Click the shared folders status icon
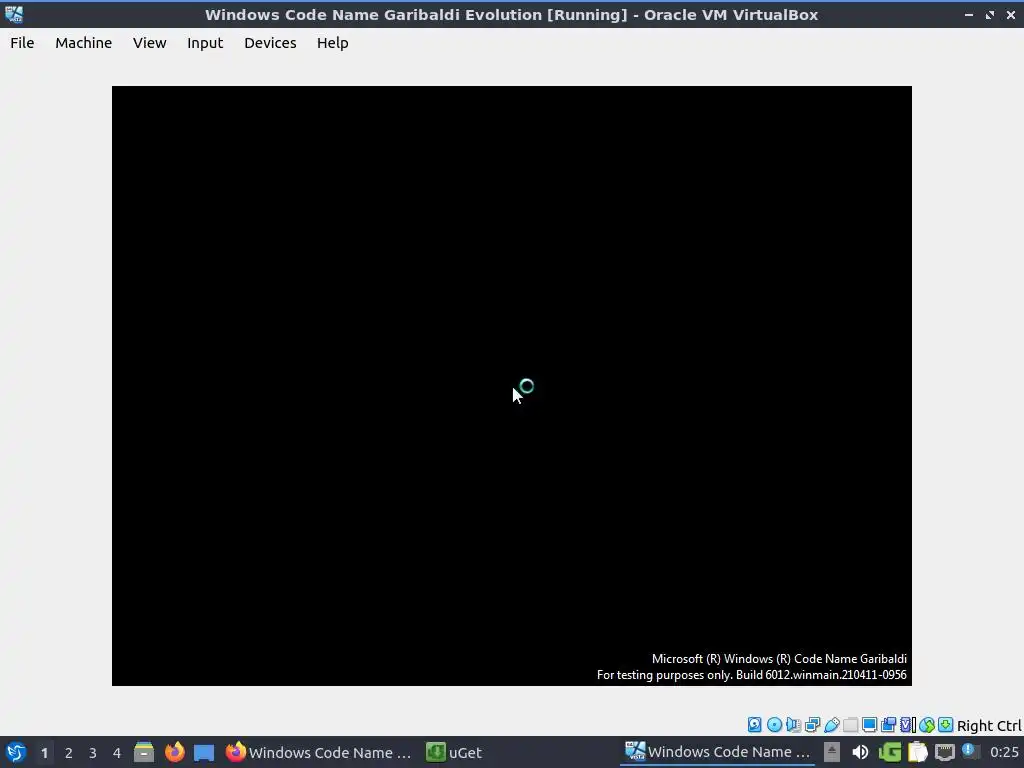The width and height of the screenshot is (1024, 768). click(x=850, y=725)
